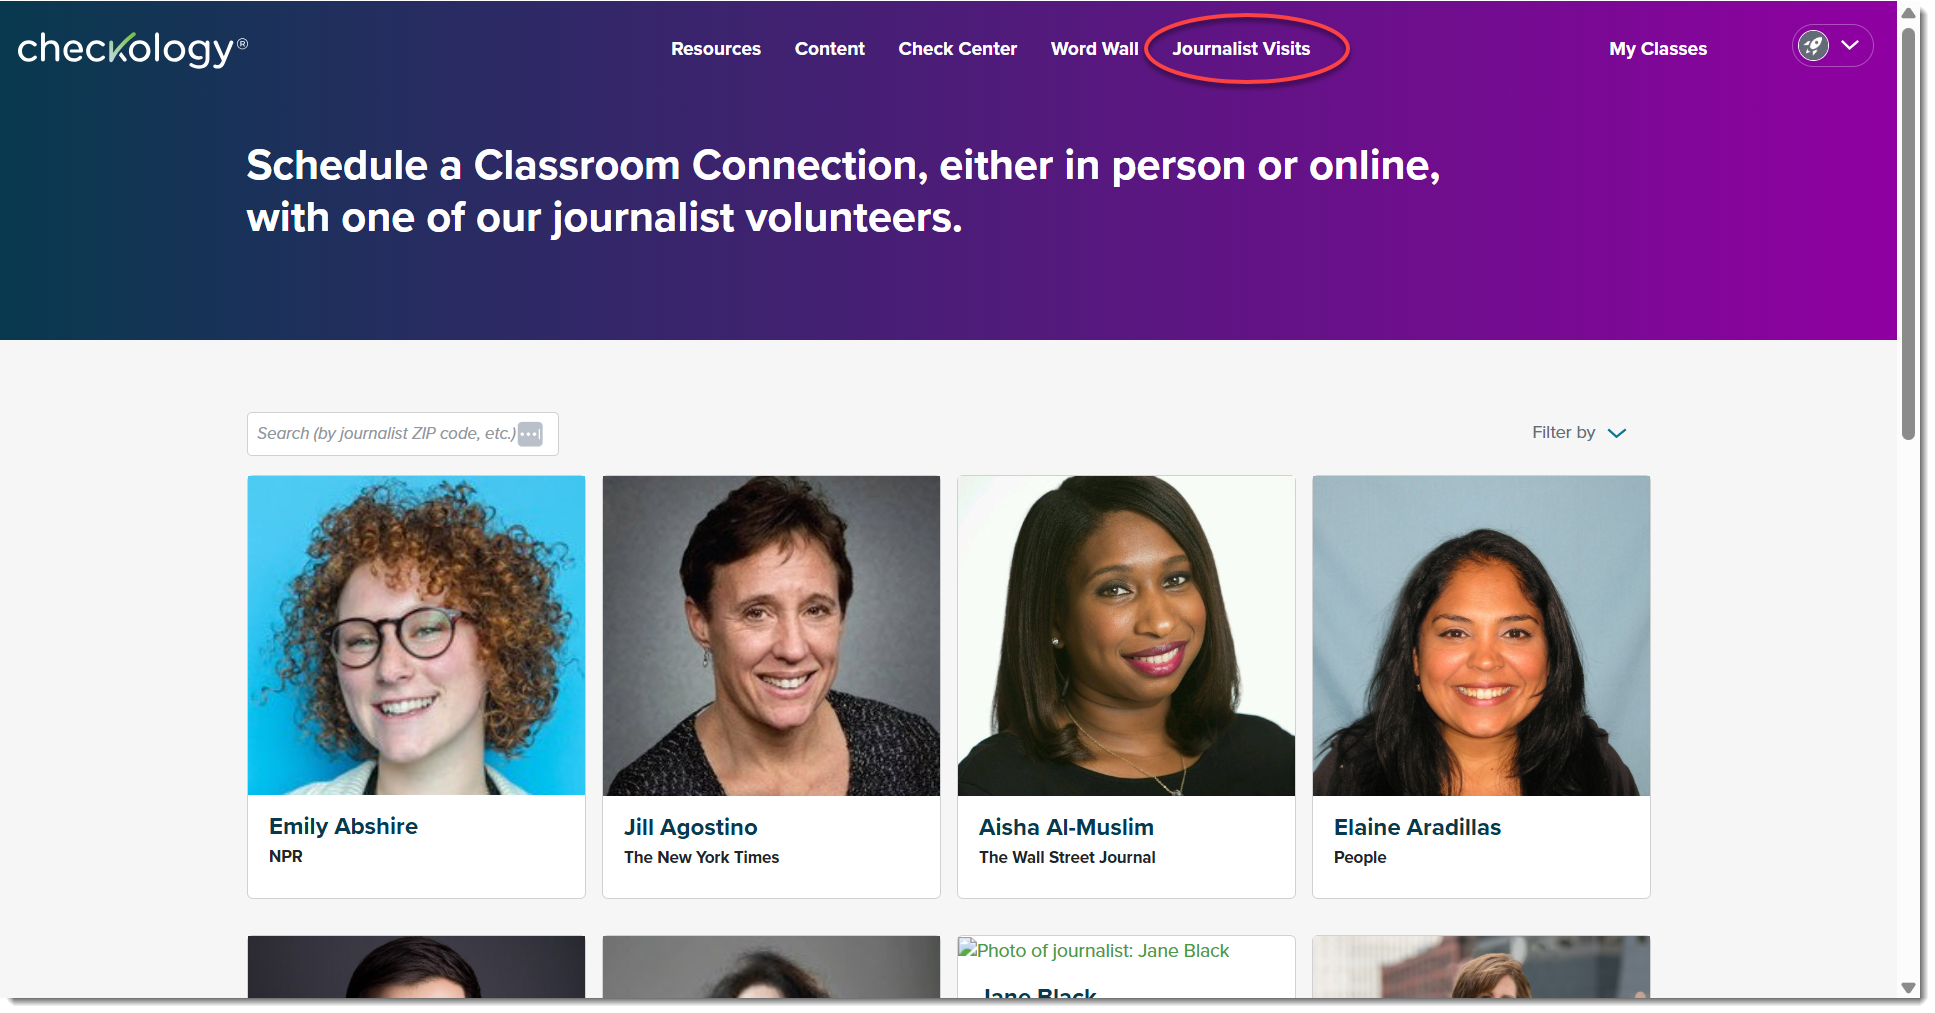Expand the profile menu chevron
Viewport: 1935px width, 1013px height.
click(x=1850, y=45)
